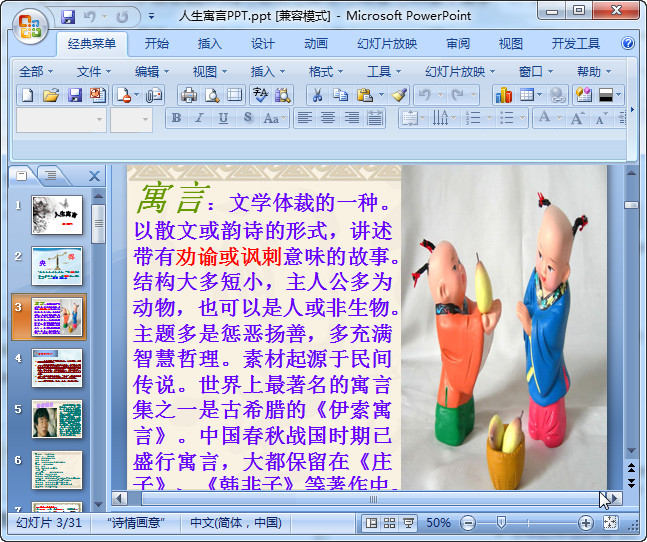647x542 pixels.
Task: Toggle Bold formatting
Action: 176,118
